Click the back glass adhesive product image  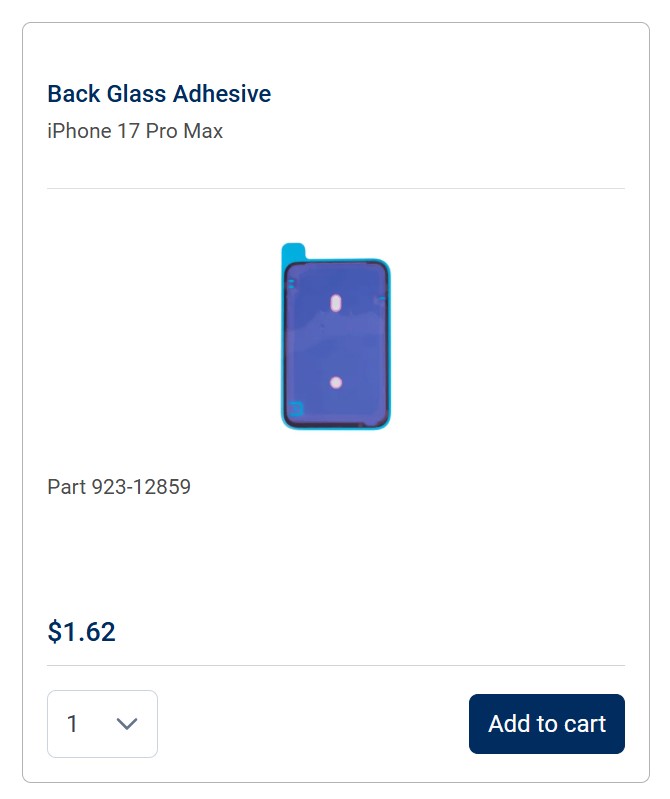(x=335, y=337)
